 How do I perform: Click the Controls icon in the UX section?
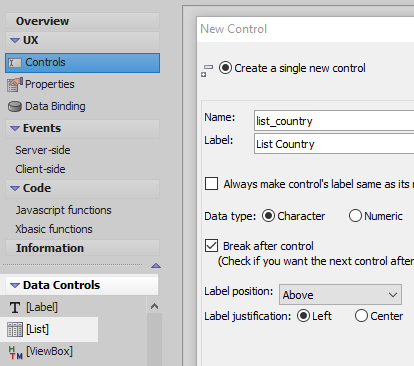tap(15, 63)
